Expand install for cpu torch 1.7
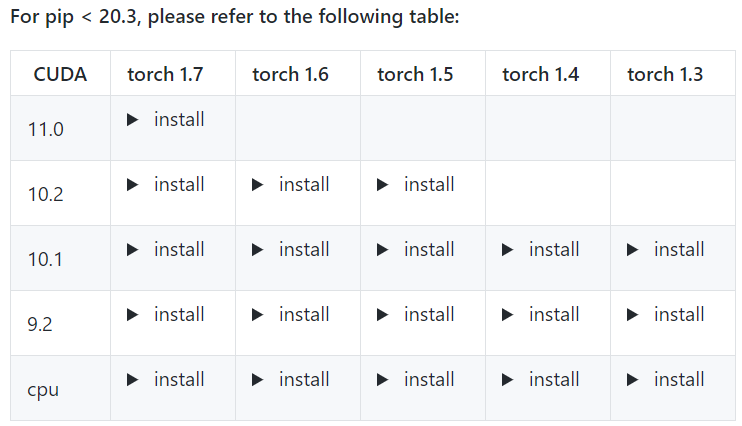The height and width of the screenshot is (426, 742). 167,380
